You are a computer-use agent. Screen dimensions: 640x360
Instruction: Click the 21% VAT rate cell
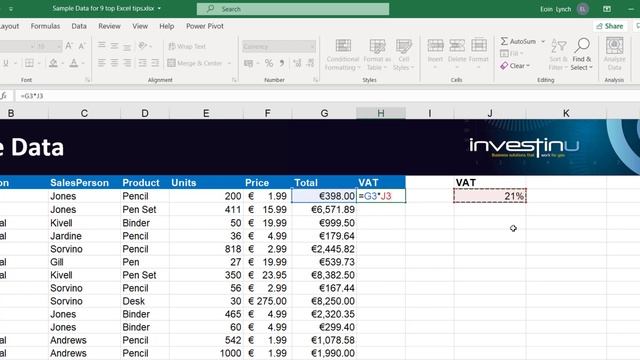[x=490, y=196]
